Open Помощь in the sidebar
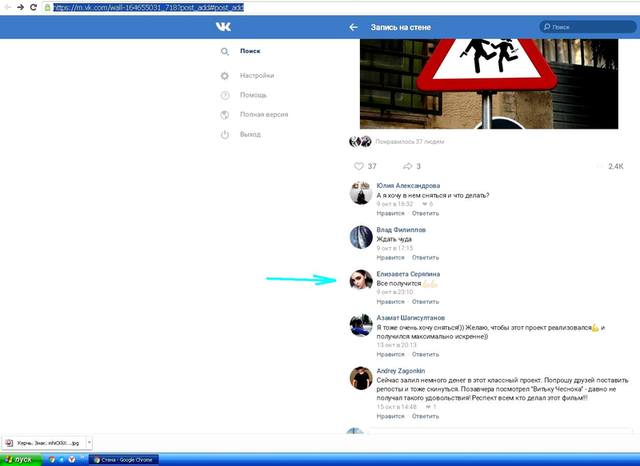640x466 pixels. pos(253,95)
